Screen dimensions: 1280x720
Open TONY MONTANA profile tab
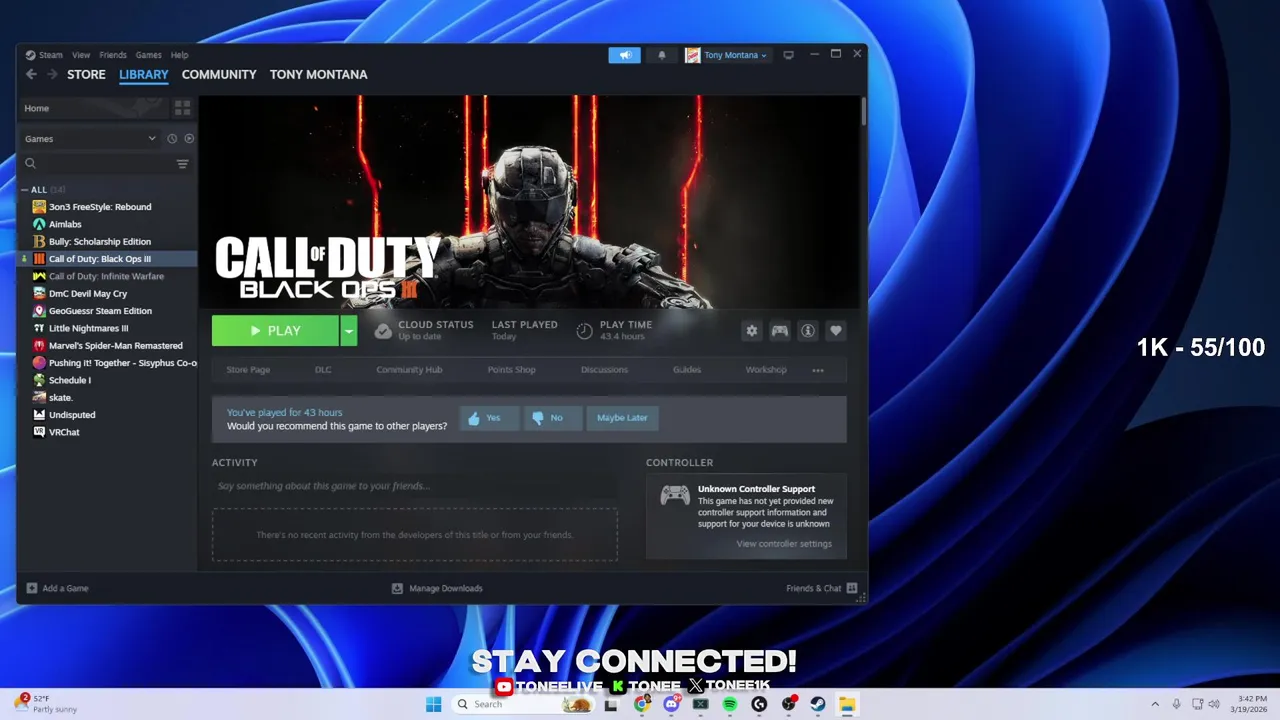318,75
